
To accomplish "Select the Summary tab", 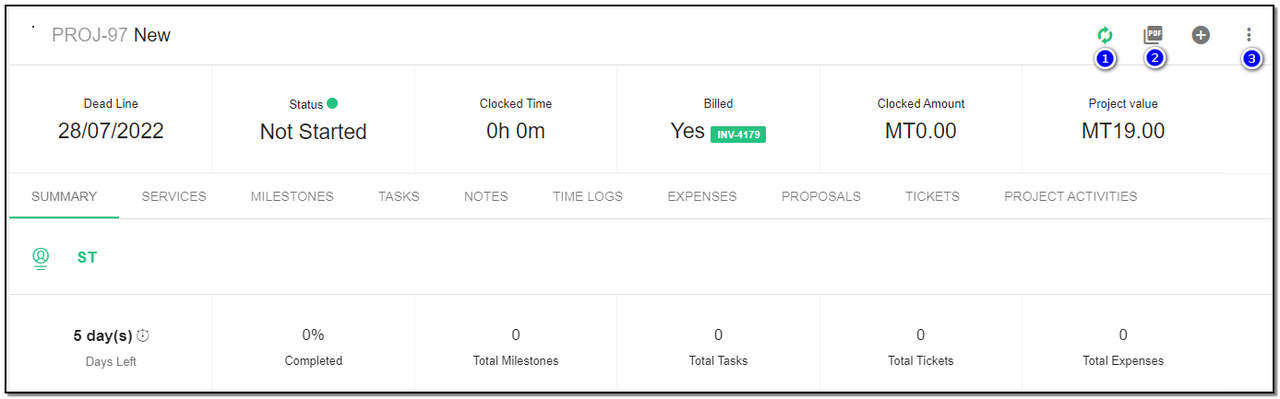I will point(64,196).
